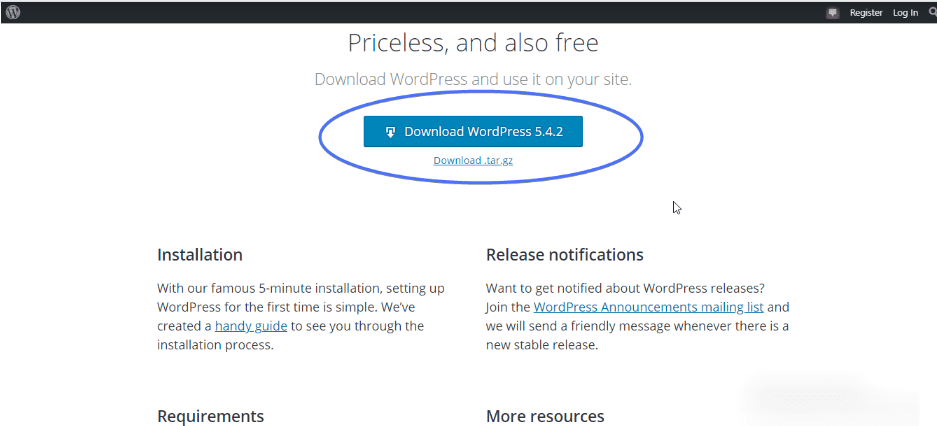Click the Download WordPress 5.4.2 button
Screen dimensions: 937x426
[473, 131]
